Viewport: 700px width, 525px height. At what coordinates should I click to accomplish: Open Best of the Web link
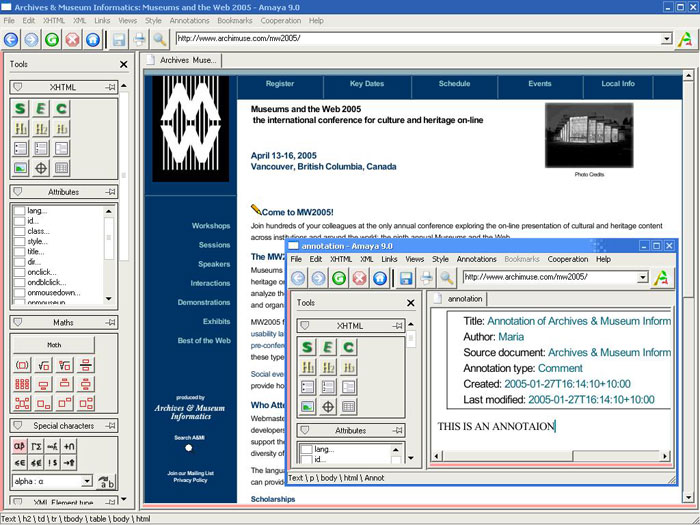[x=204, y=341]
